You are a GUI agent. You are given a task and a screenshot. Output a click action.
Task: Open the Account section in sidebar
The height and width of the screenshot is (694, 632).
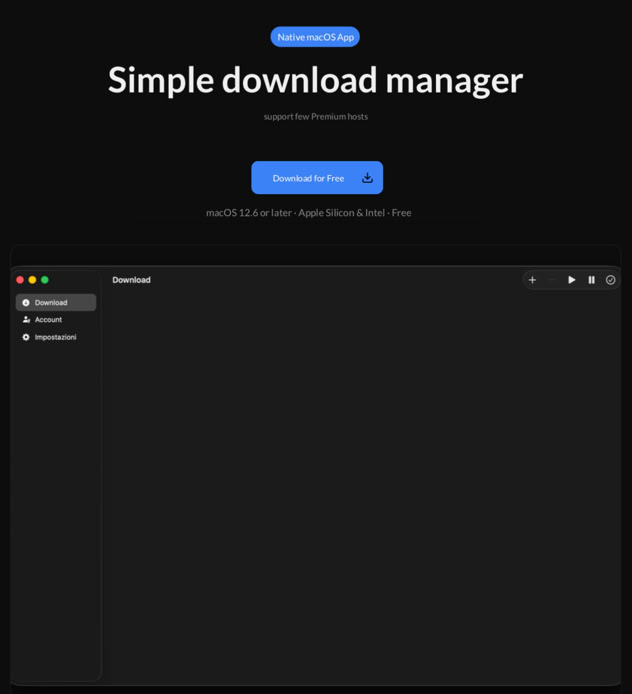56,320
